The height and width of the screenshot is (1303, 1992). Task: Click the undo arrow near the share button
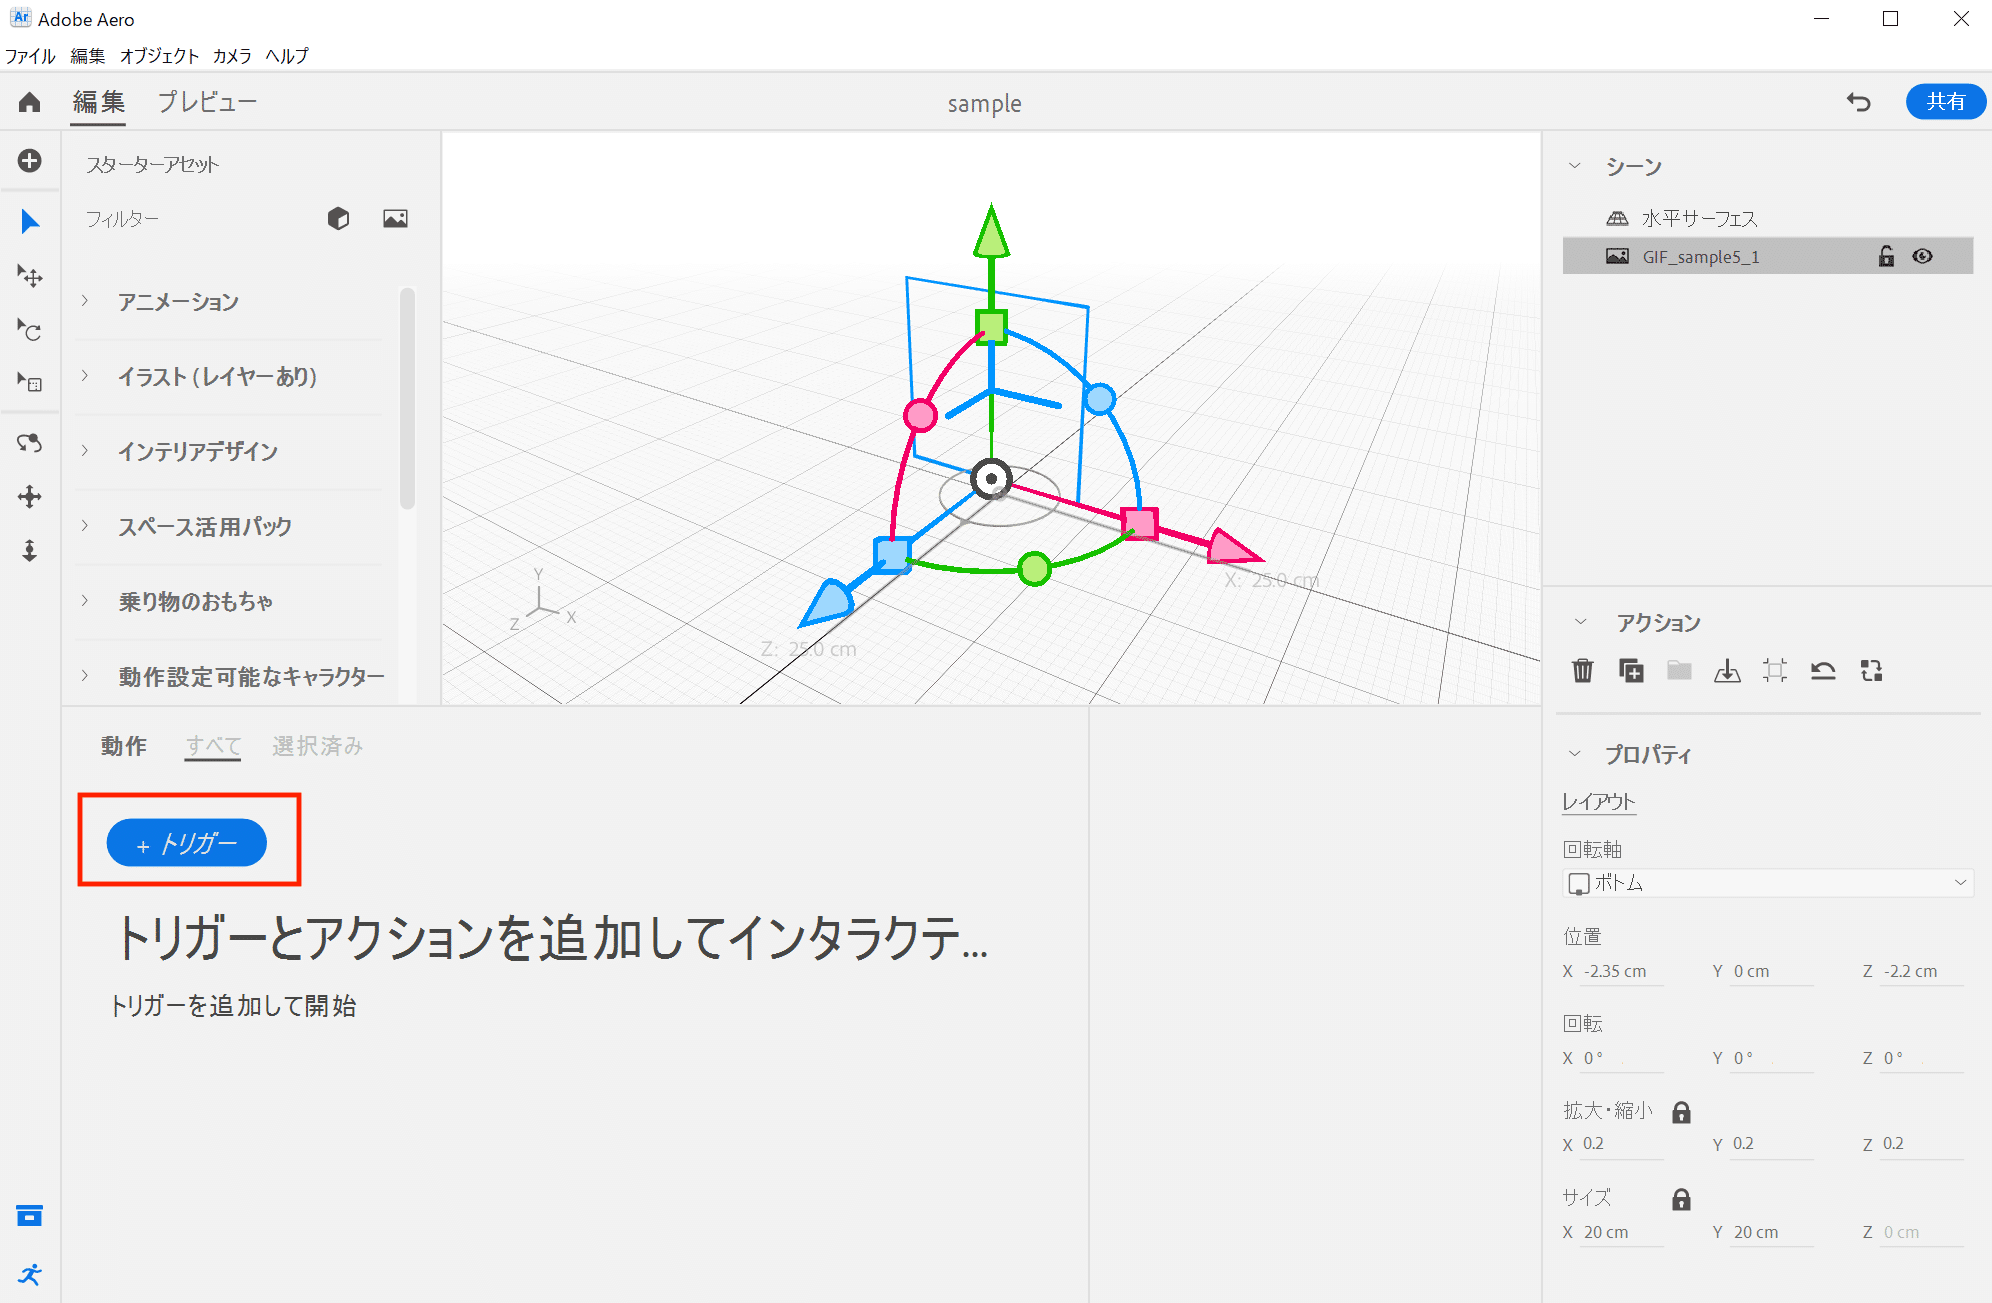[x=1859, y=101]
